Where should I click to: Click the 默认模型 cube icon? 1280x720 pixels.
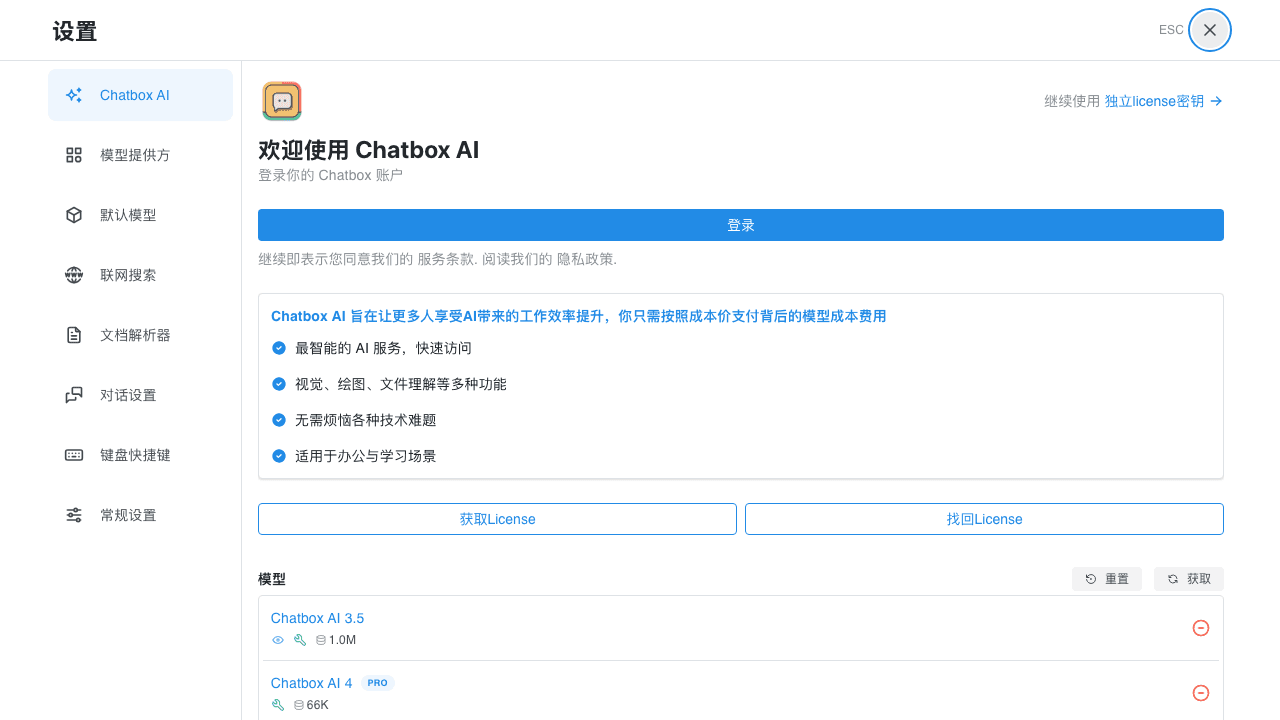(x=73, y=214)
